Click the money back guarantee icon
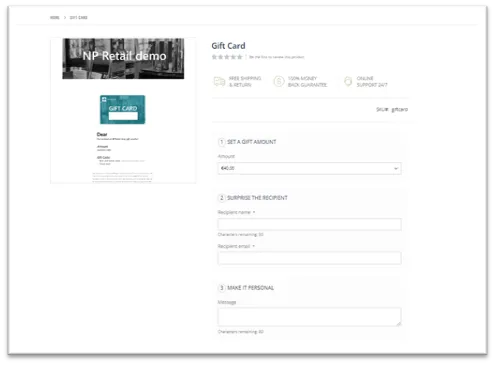495x365 pixels. click(279, 81)
